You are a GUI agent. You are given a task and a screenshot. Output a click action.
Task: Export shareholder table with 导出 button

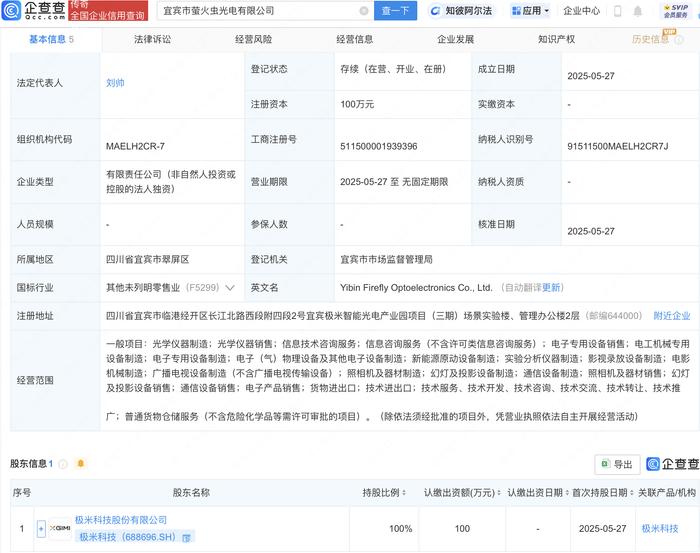pos(617,465)
